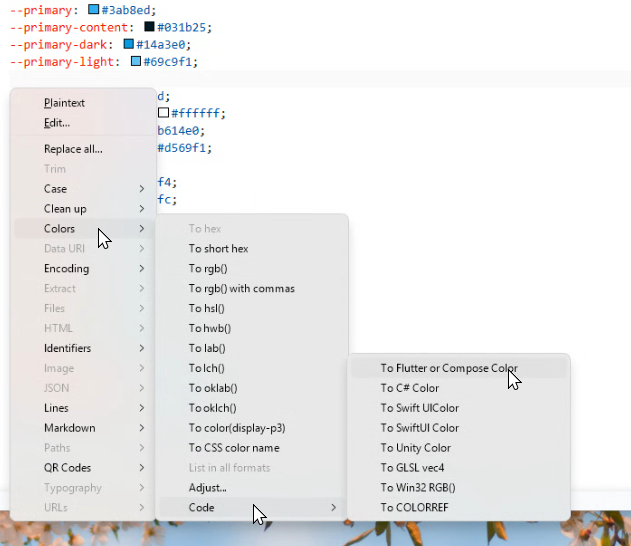
Task: Click the white #ffffff color swatch
Action: pyautogui.click(x=163, y=112)
